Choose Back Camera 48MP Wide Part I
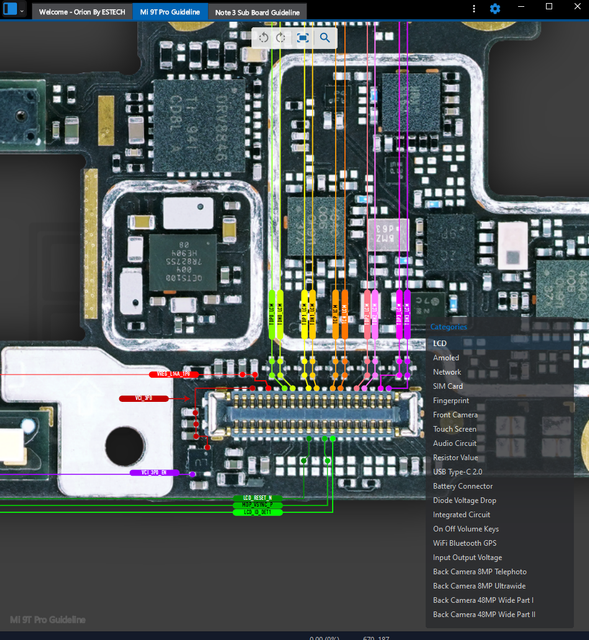This screenshot has height=640, width=589. coord(500,600)
